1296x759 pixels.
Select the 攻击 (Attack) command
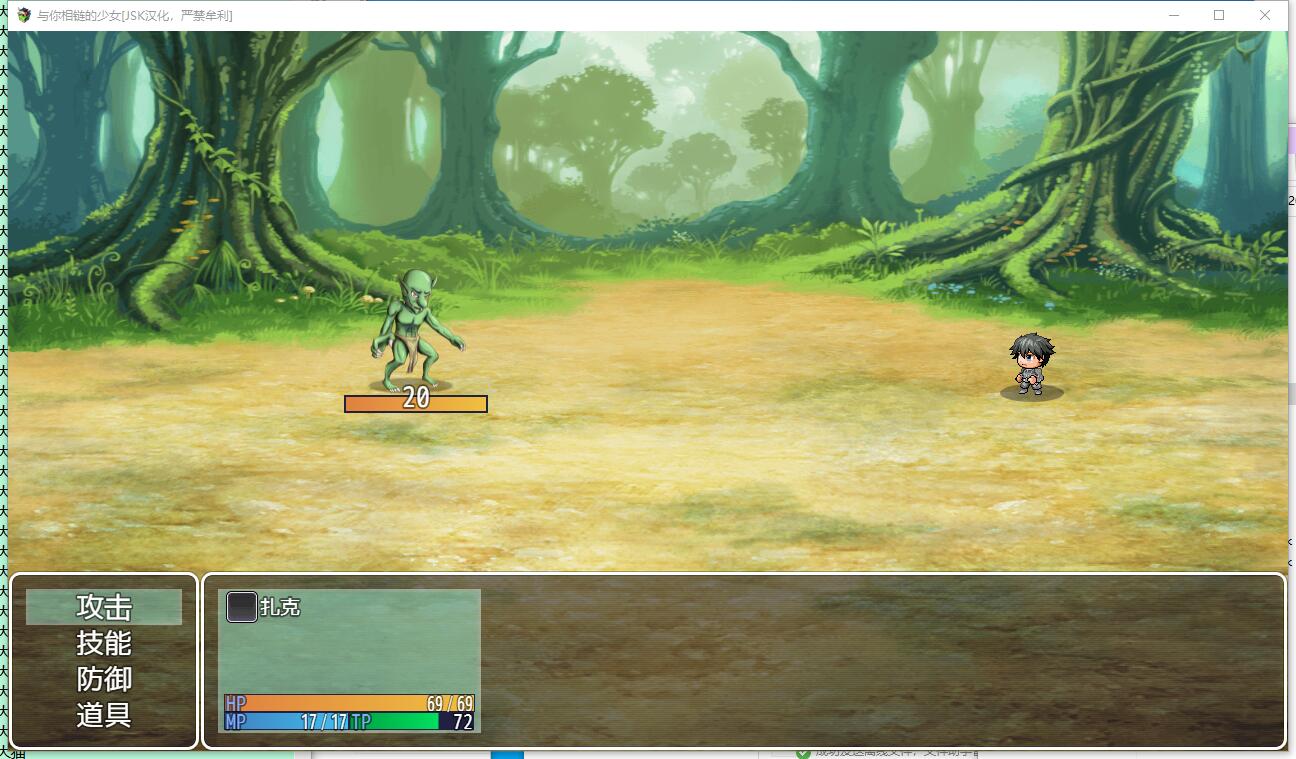click(104, 607)
